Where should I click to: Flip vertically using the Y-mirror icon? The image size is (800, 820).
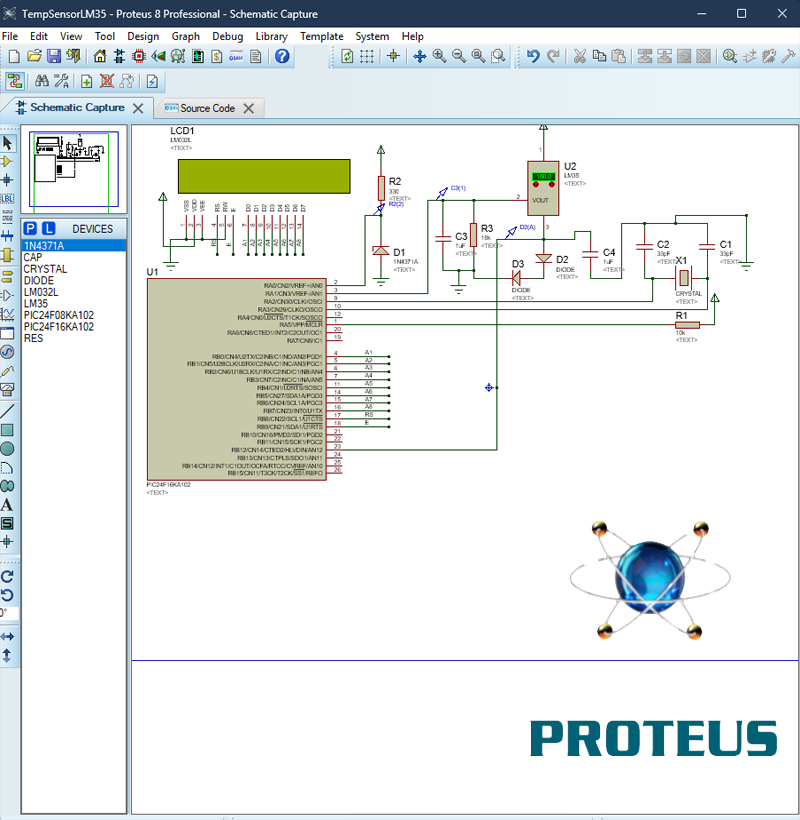point(7,655)
